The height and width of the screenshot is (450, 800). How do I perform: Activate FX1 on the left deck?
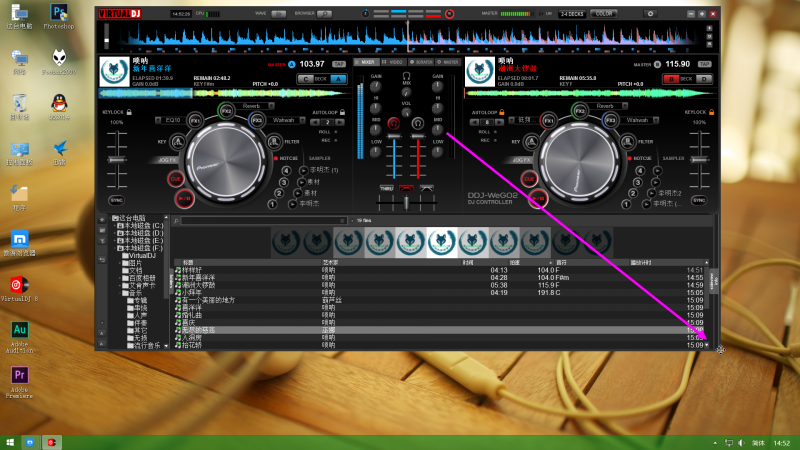(x=196, y=120)
